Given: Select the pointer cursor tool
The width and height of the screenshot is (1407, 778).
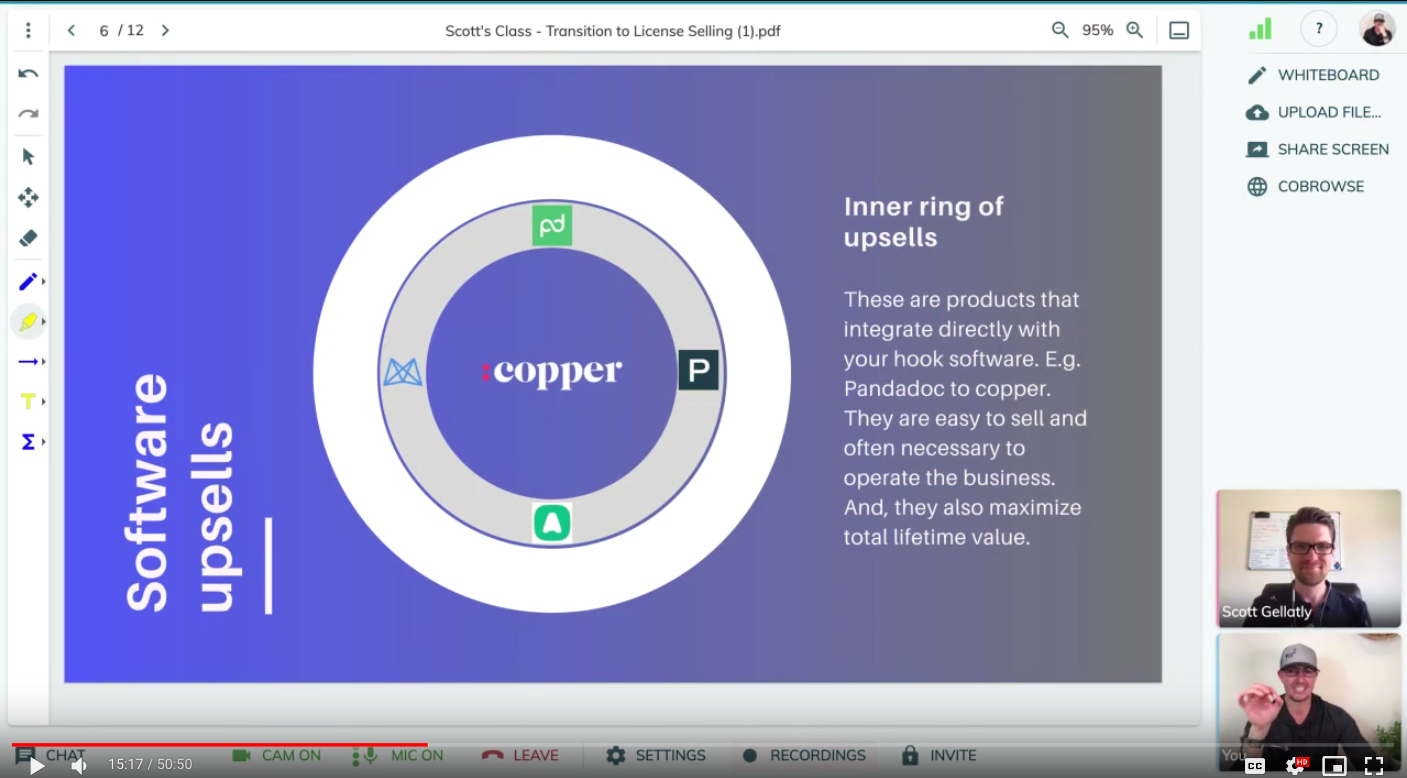Looking at the screenshot, I should coord(28,156).
